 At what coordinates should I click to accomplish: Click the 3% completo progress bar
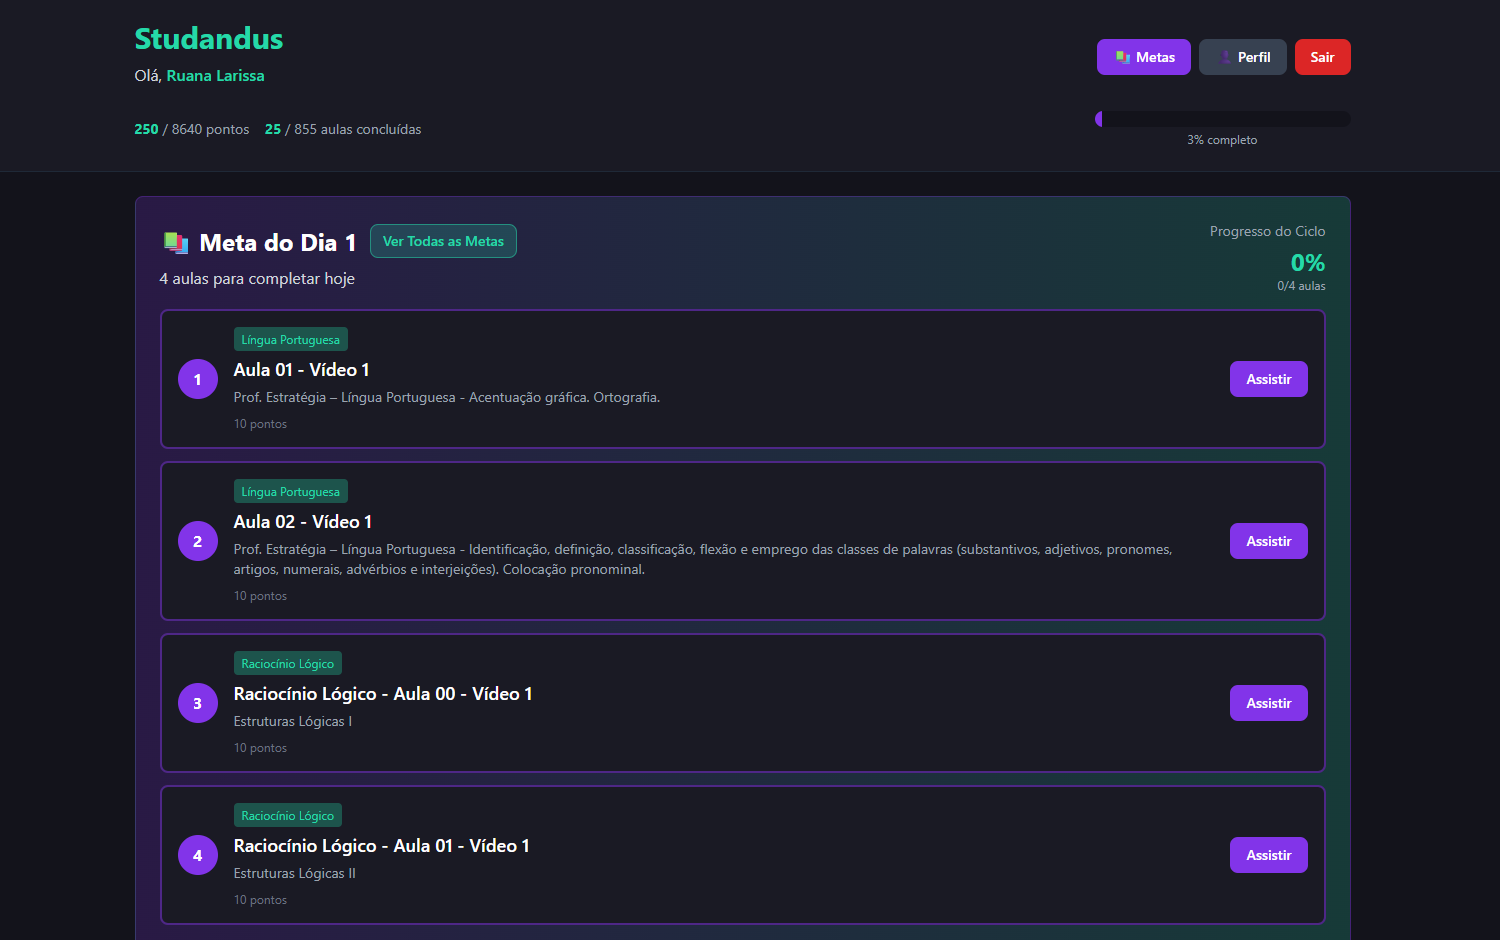1222,119
